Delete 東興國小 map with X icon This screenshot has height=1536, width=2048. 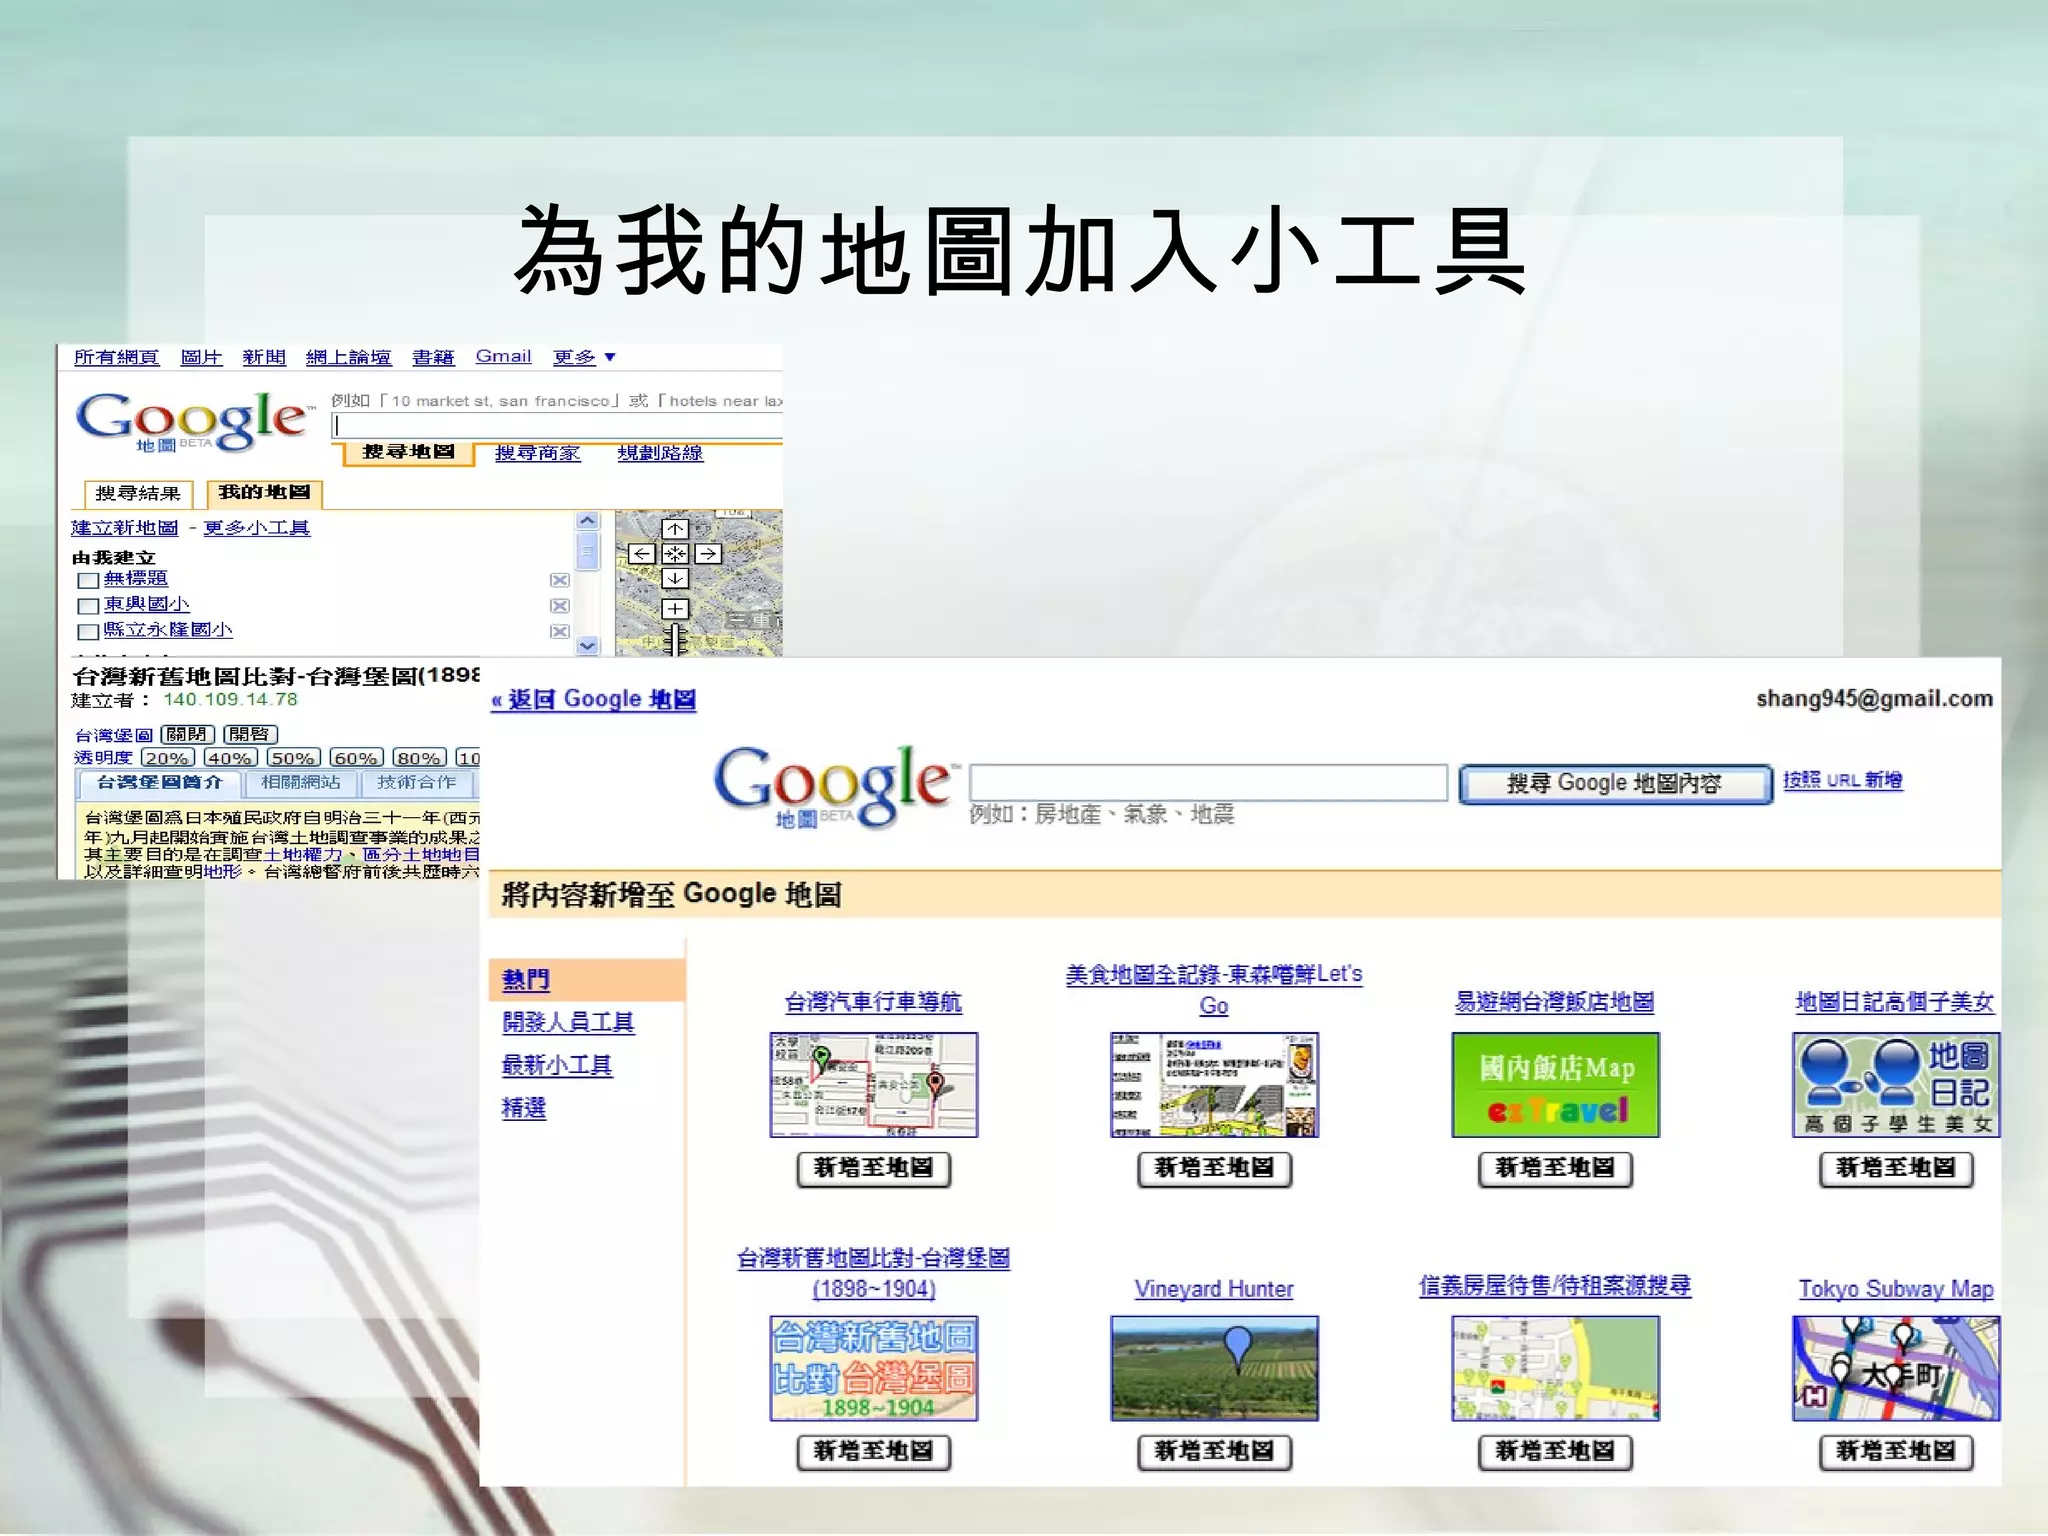pyautogui.click(x=559, y=606)
